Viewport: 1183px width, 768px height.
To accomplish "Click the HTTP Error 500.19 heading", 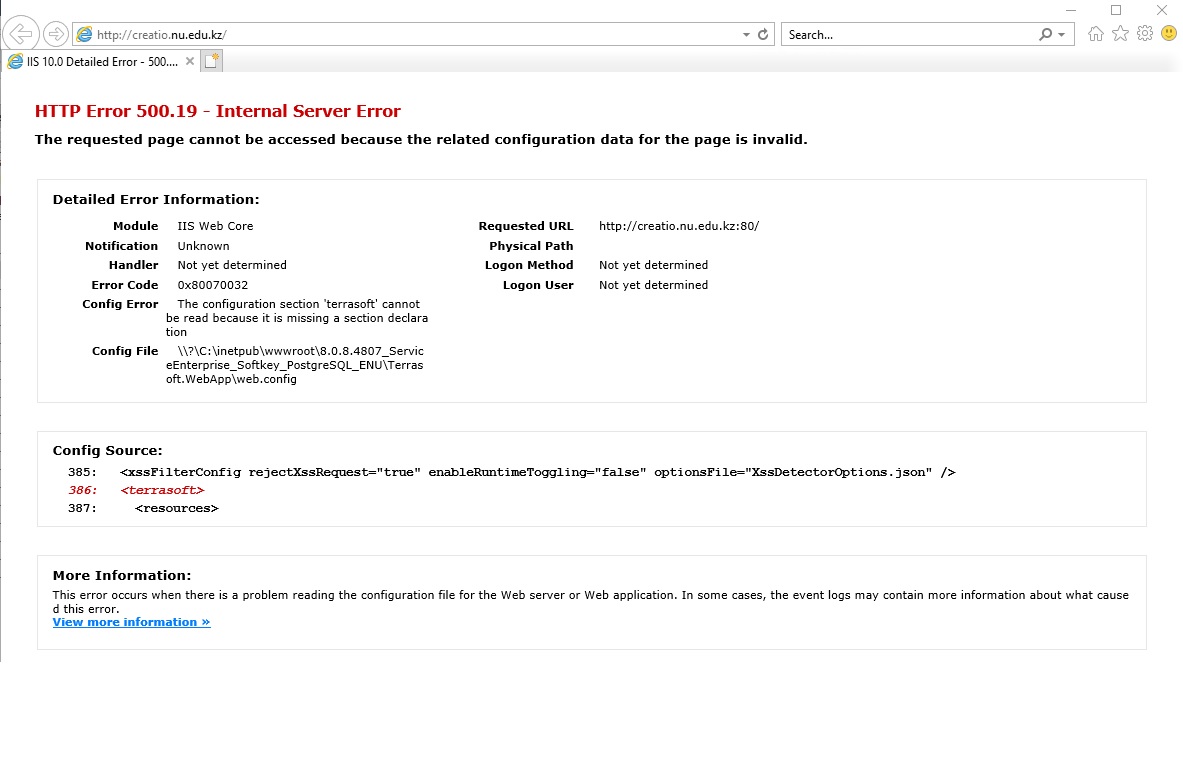I will (217, 111).
